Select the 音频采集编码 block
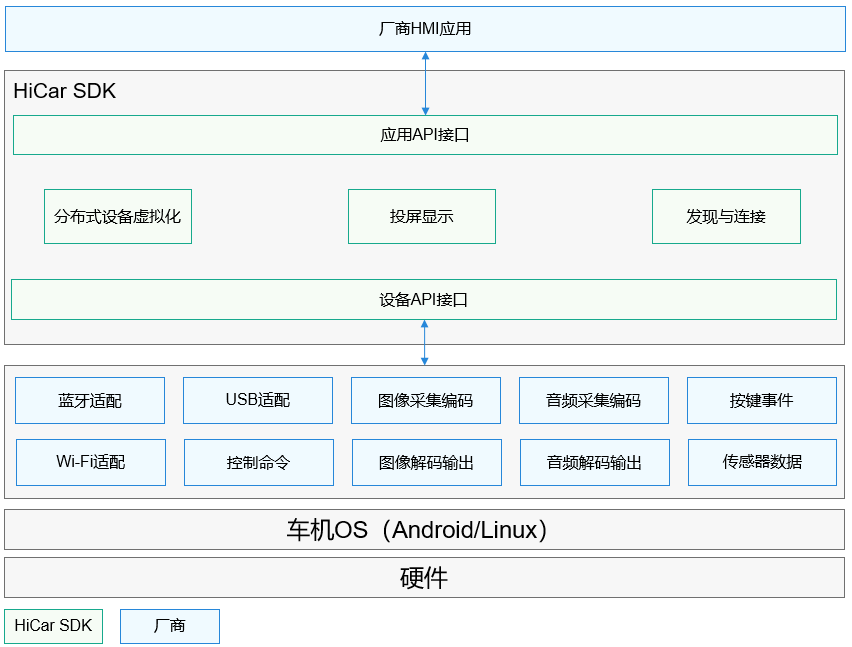 coord(594,401)
